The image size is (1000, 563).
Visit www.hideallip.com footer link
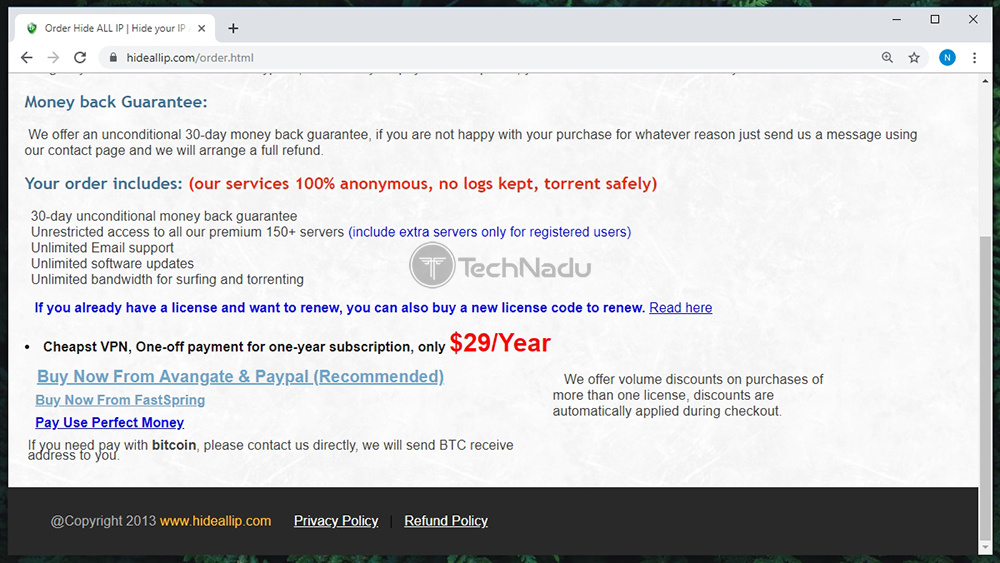tap(215, 521)
